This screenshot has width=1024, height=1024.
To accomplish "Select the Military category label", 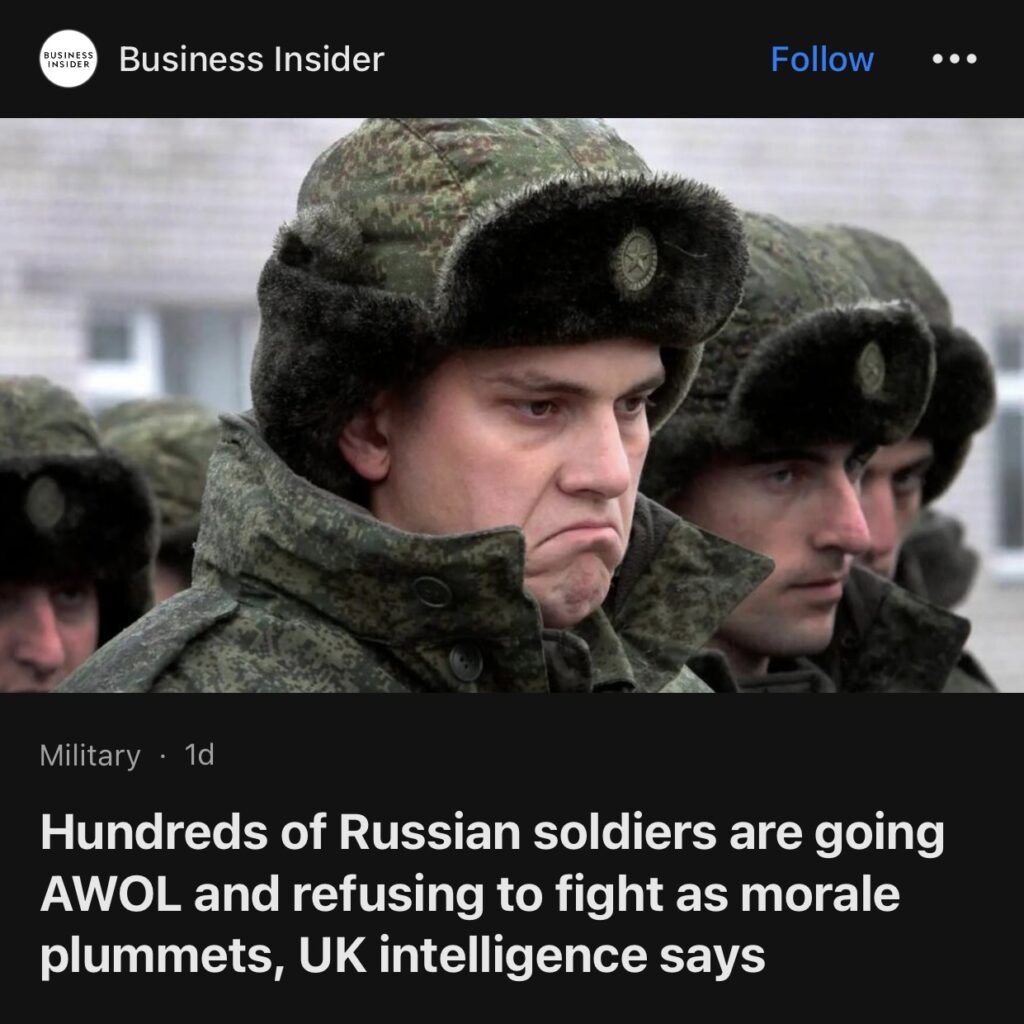I will point(90,756).
